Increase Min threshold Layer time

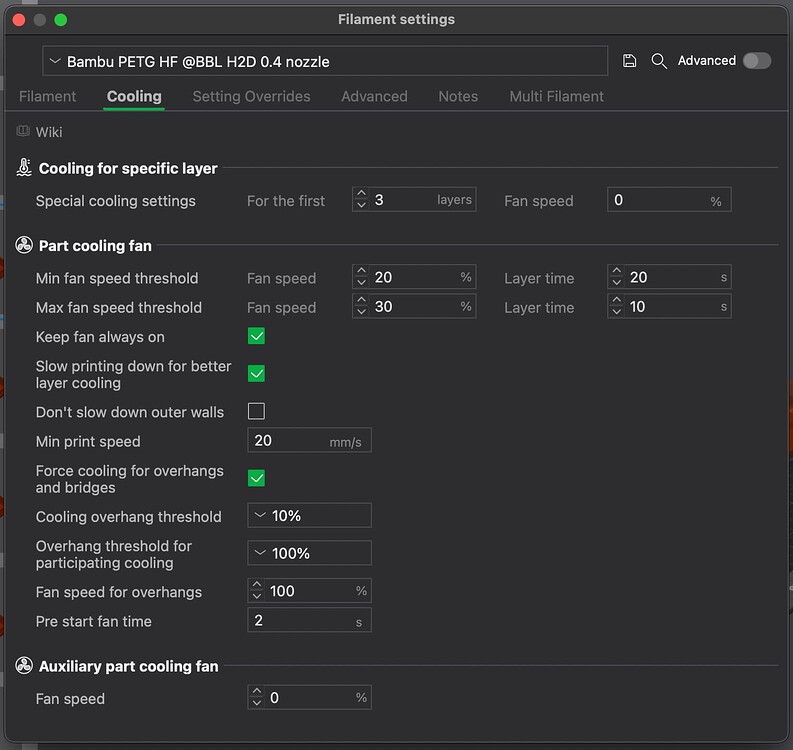coord(616,271)
